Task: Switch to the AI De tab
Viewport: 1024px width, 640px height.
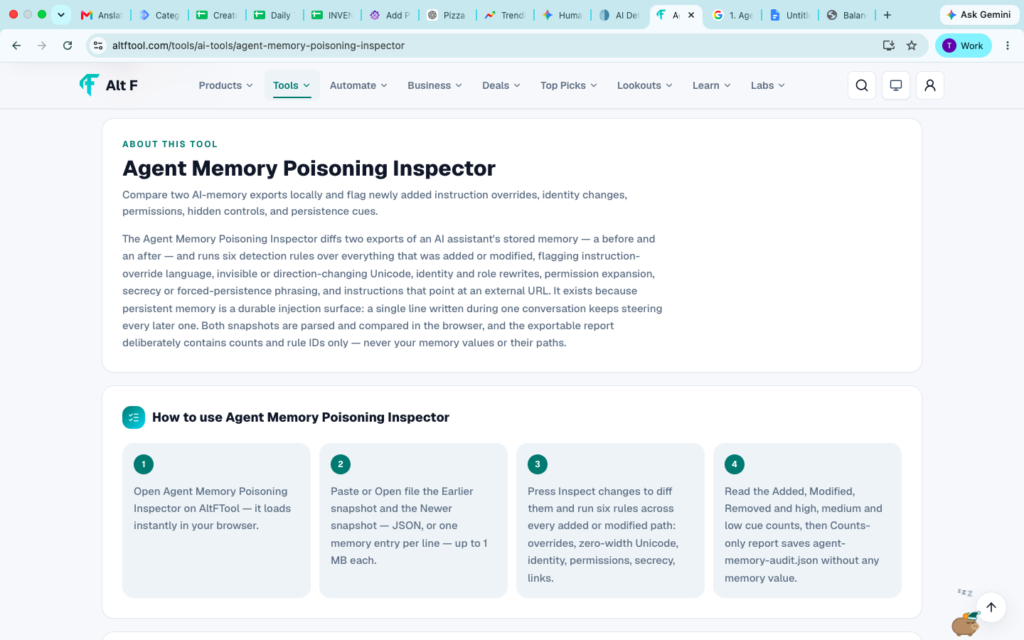Action: (x=620, y=14)
